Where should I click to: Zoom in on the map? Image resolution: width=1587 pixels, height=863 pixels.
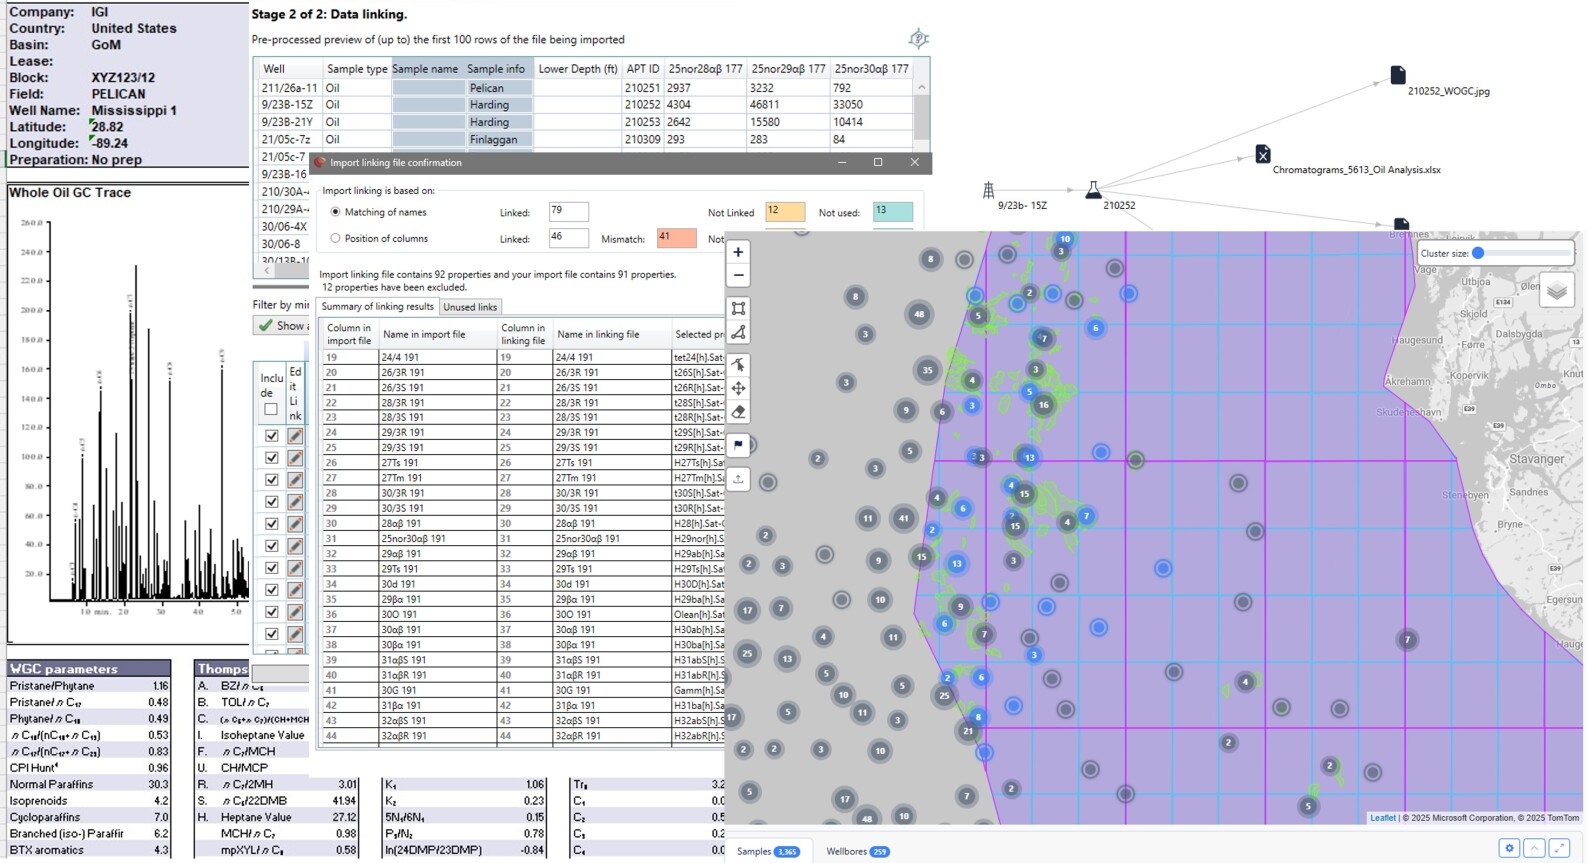(738, 253)
